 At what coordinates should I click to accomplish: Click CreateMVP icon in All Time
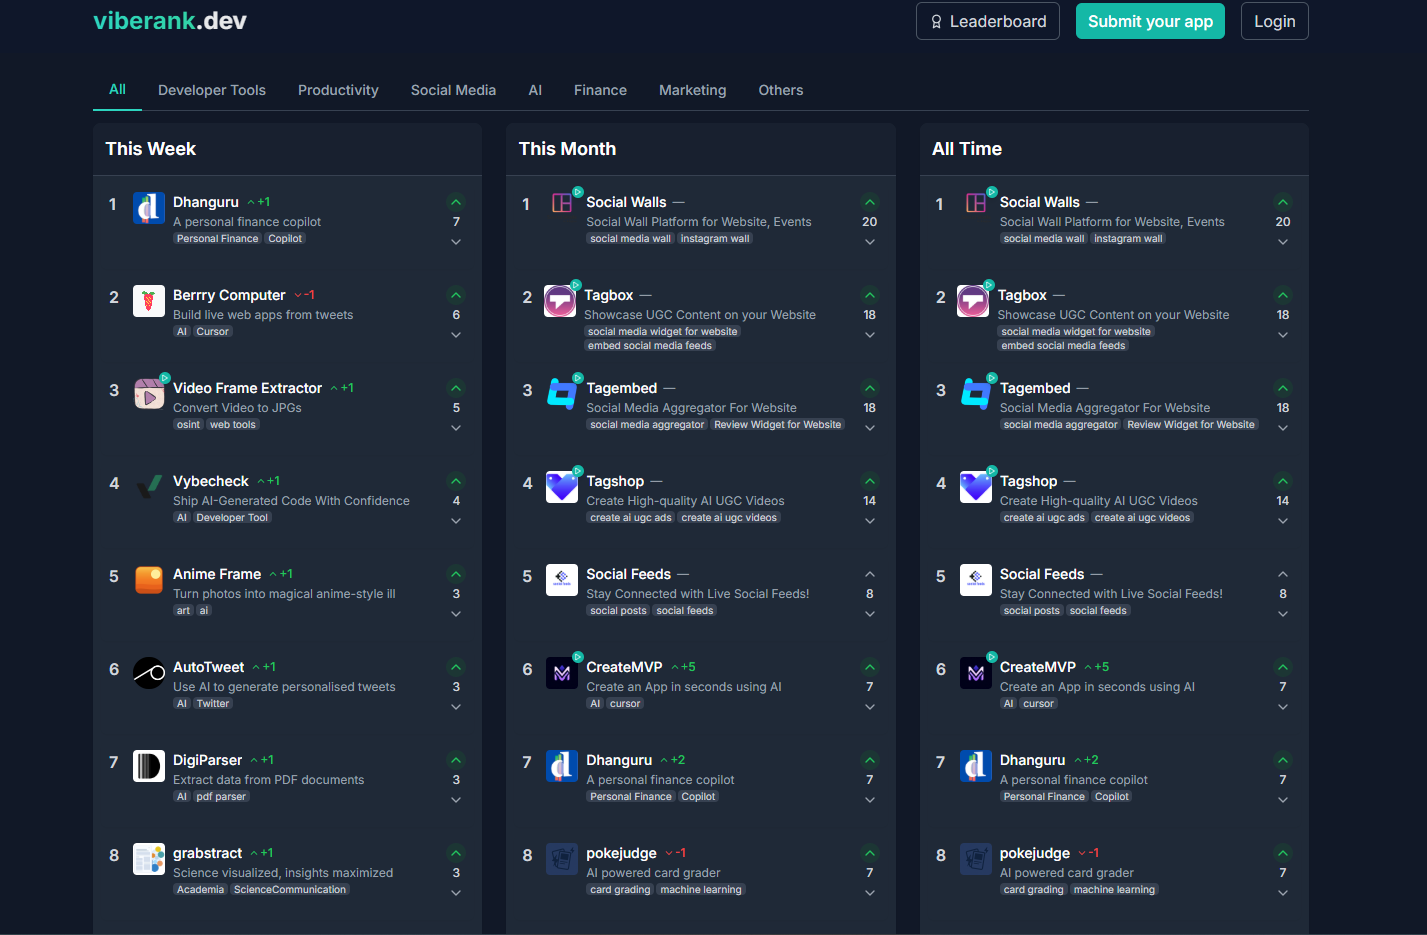(976, 673)
